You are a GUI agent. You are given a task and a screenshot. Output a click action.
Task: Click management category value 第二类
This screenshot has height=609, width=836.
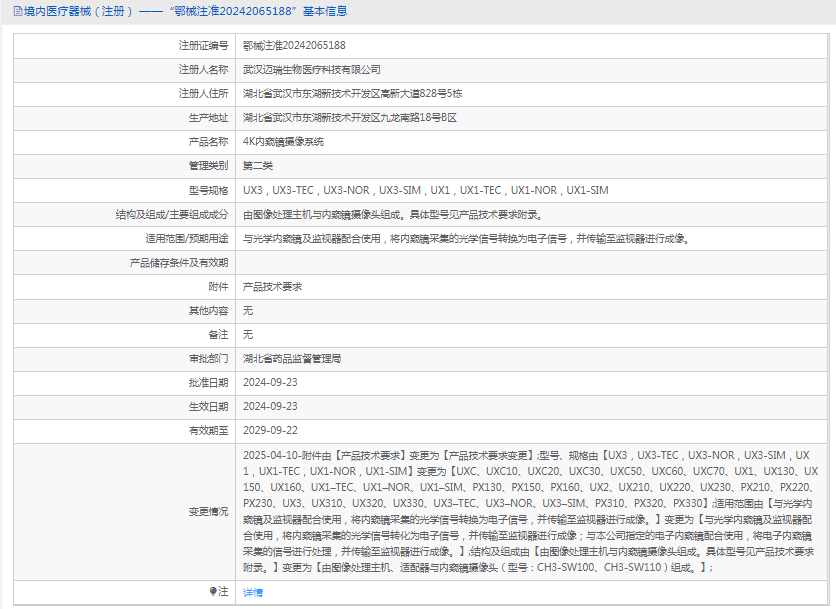click(x=258, y=166)
